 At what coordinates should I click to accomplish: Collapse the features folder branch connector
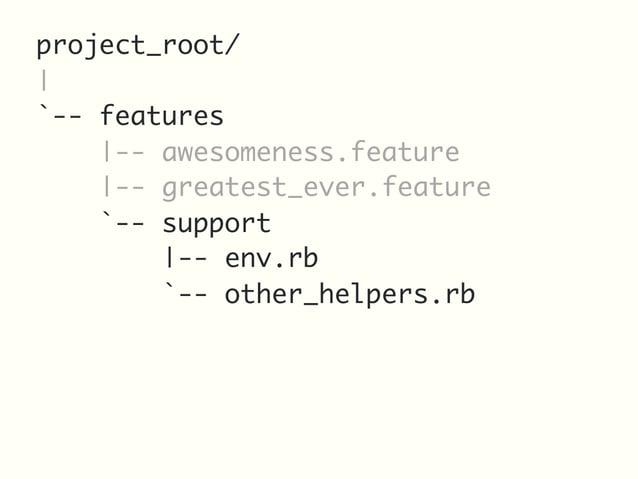(x=59, y=115)
